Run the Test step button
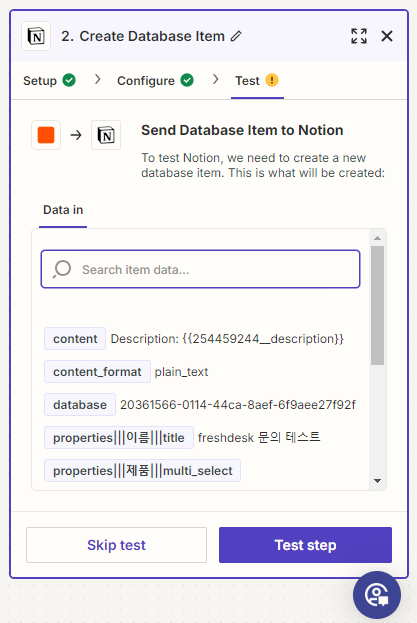The height and width of the screenshot is (623, 417). (305, 545)
